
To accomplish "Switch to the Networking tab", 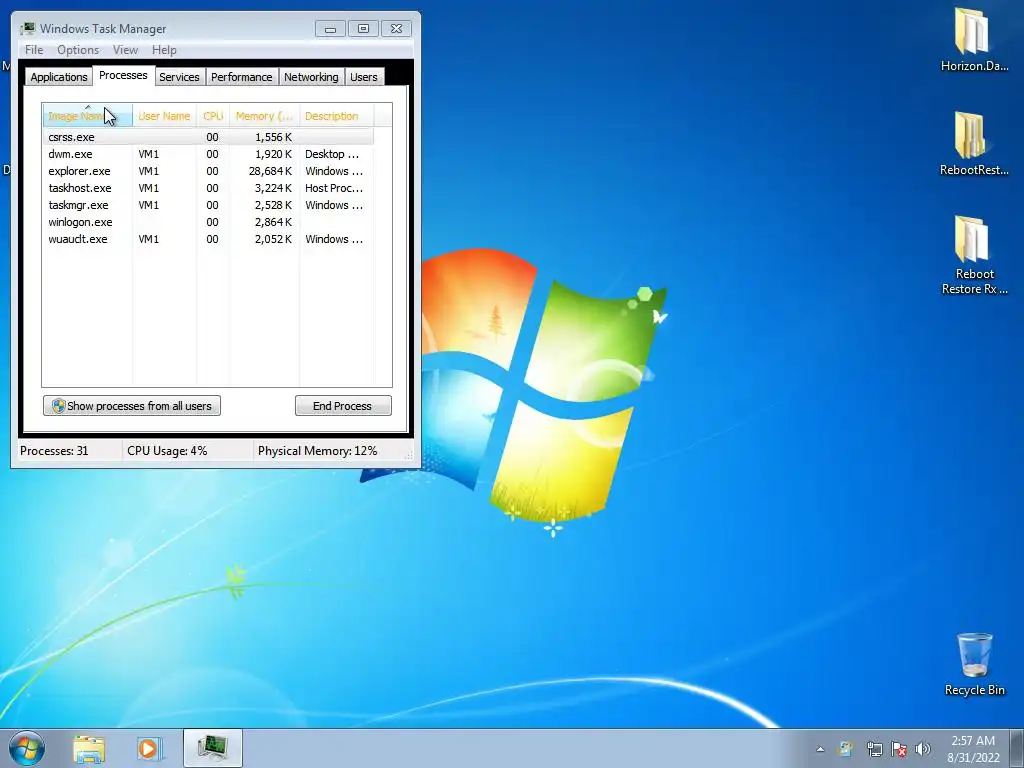I will [x=311, y=77].
